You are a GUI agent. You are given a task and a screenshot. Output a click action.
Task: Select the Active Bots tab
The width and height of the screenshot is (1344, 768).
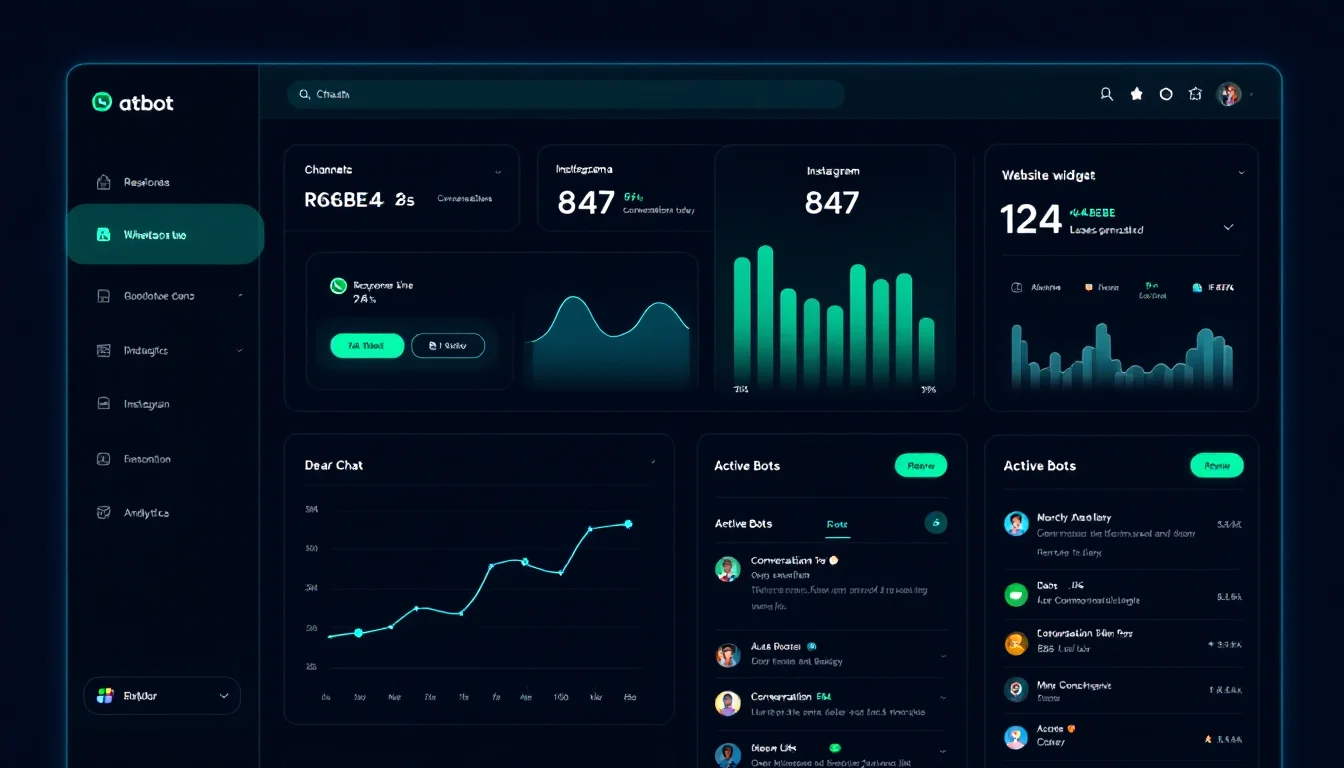[x=743, y=523]
